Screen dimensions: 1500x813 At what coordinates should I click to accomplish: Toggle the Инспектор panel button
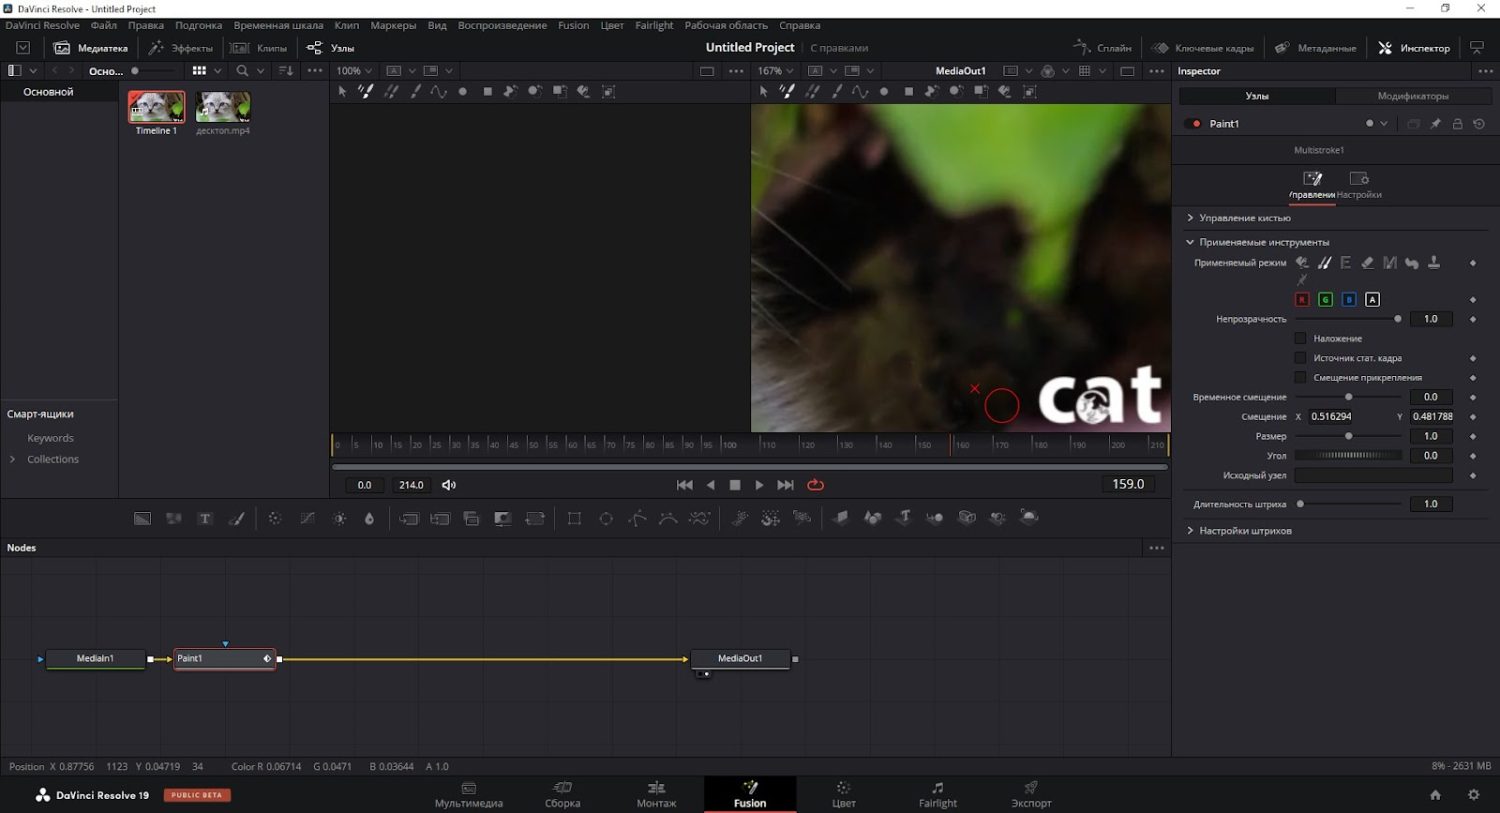pos(1413,48)
